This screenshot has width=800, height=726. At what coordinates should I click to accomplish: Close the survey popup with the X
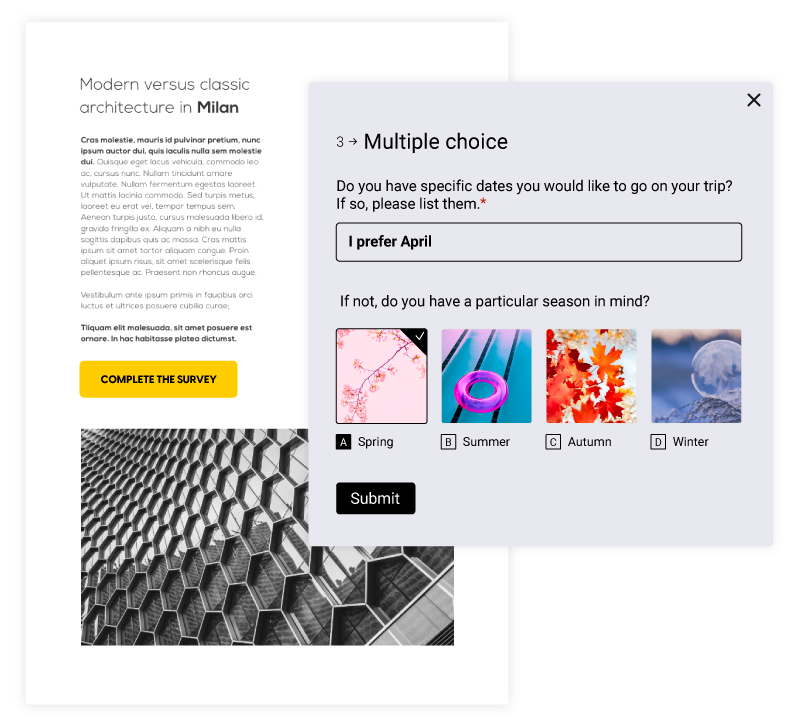coord(754,100)
